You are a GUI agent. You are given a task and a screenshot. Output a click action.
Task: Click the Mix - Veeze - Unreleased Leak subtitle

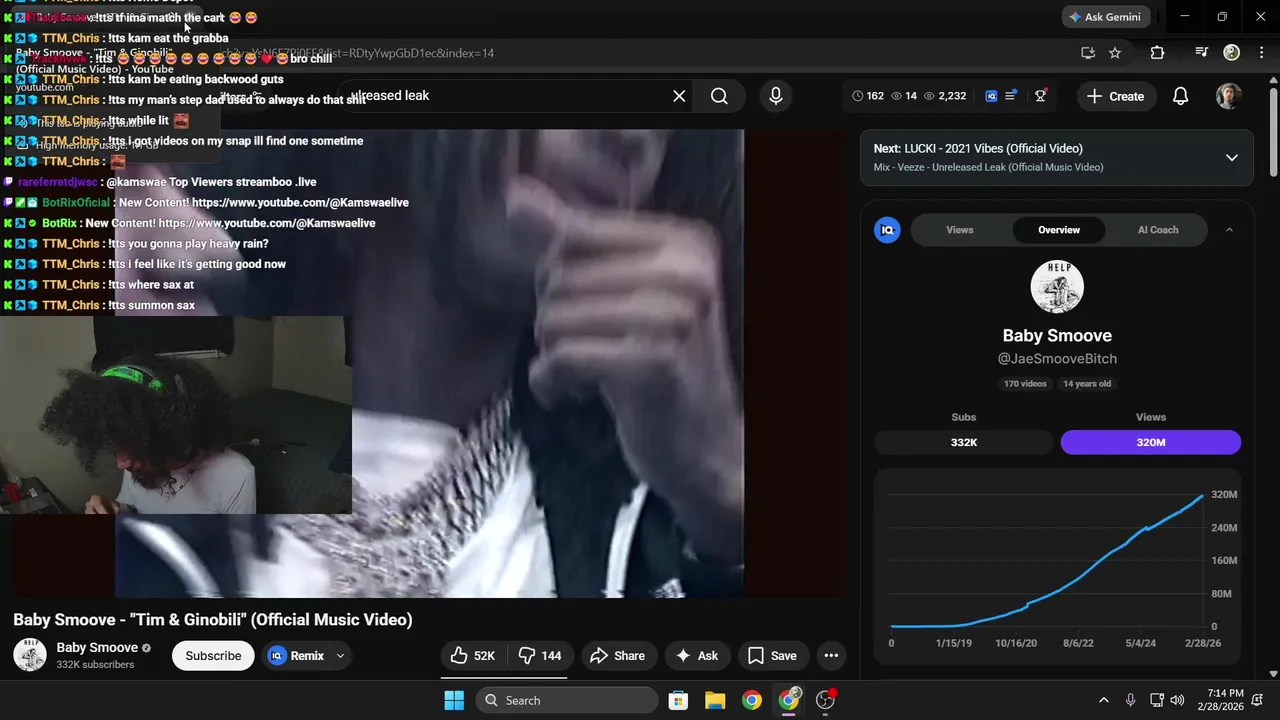[x=988, y=167]
